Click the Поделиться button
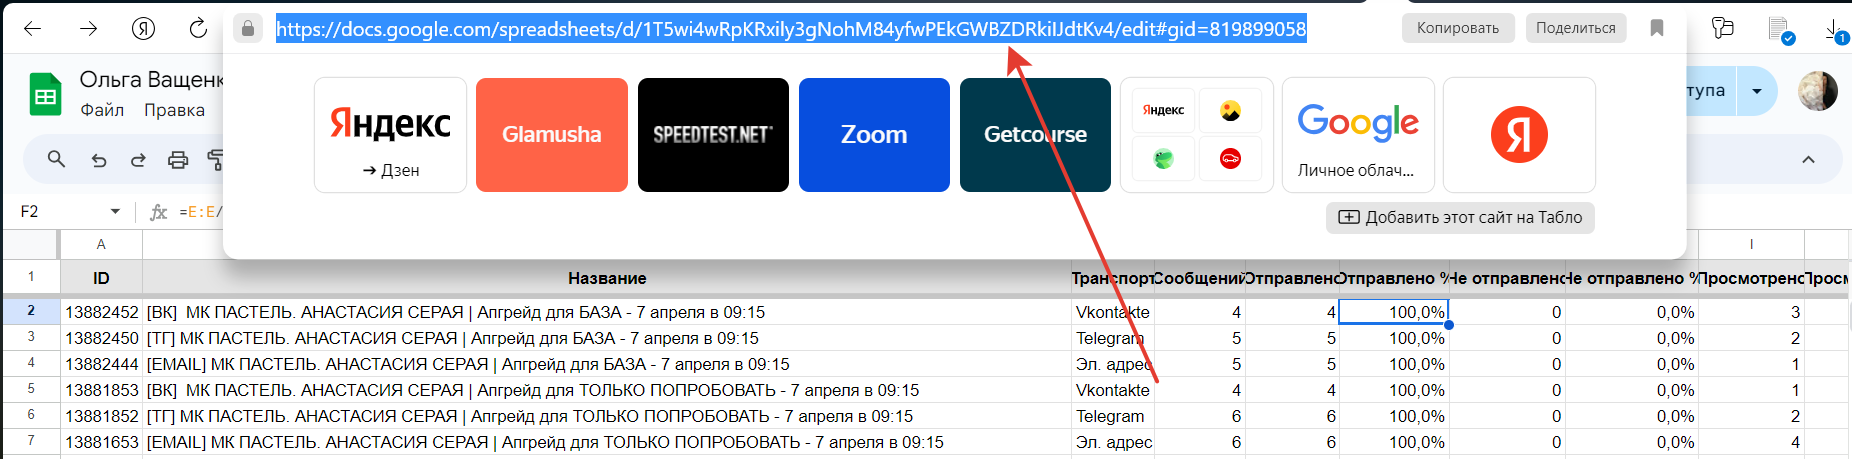The image size is (1852, 459). 1575,28
